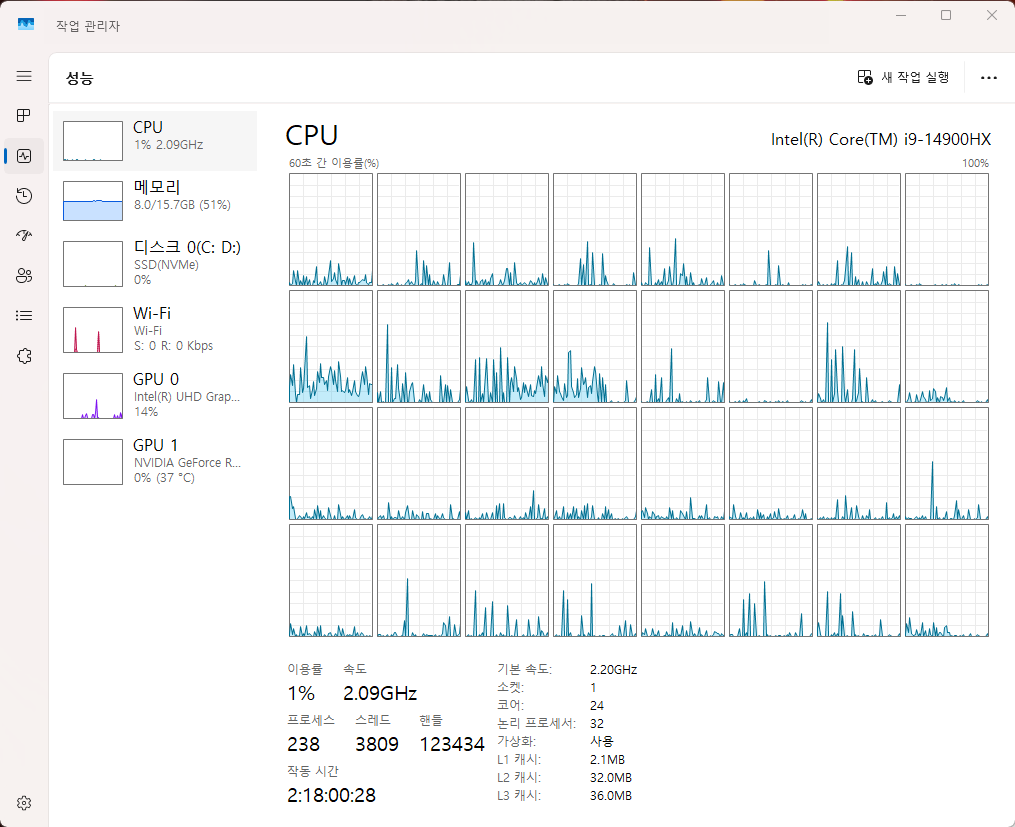Select the 메모리 performance entry
1015x827 pixels.
point(155,201)
